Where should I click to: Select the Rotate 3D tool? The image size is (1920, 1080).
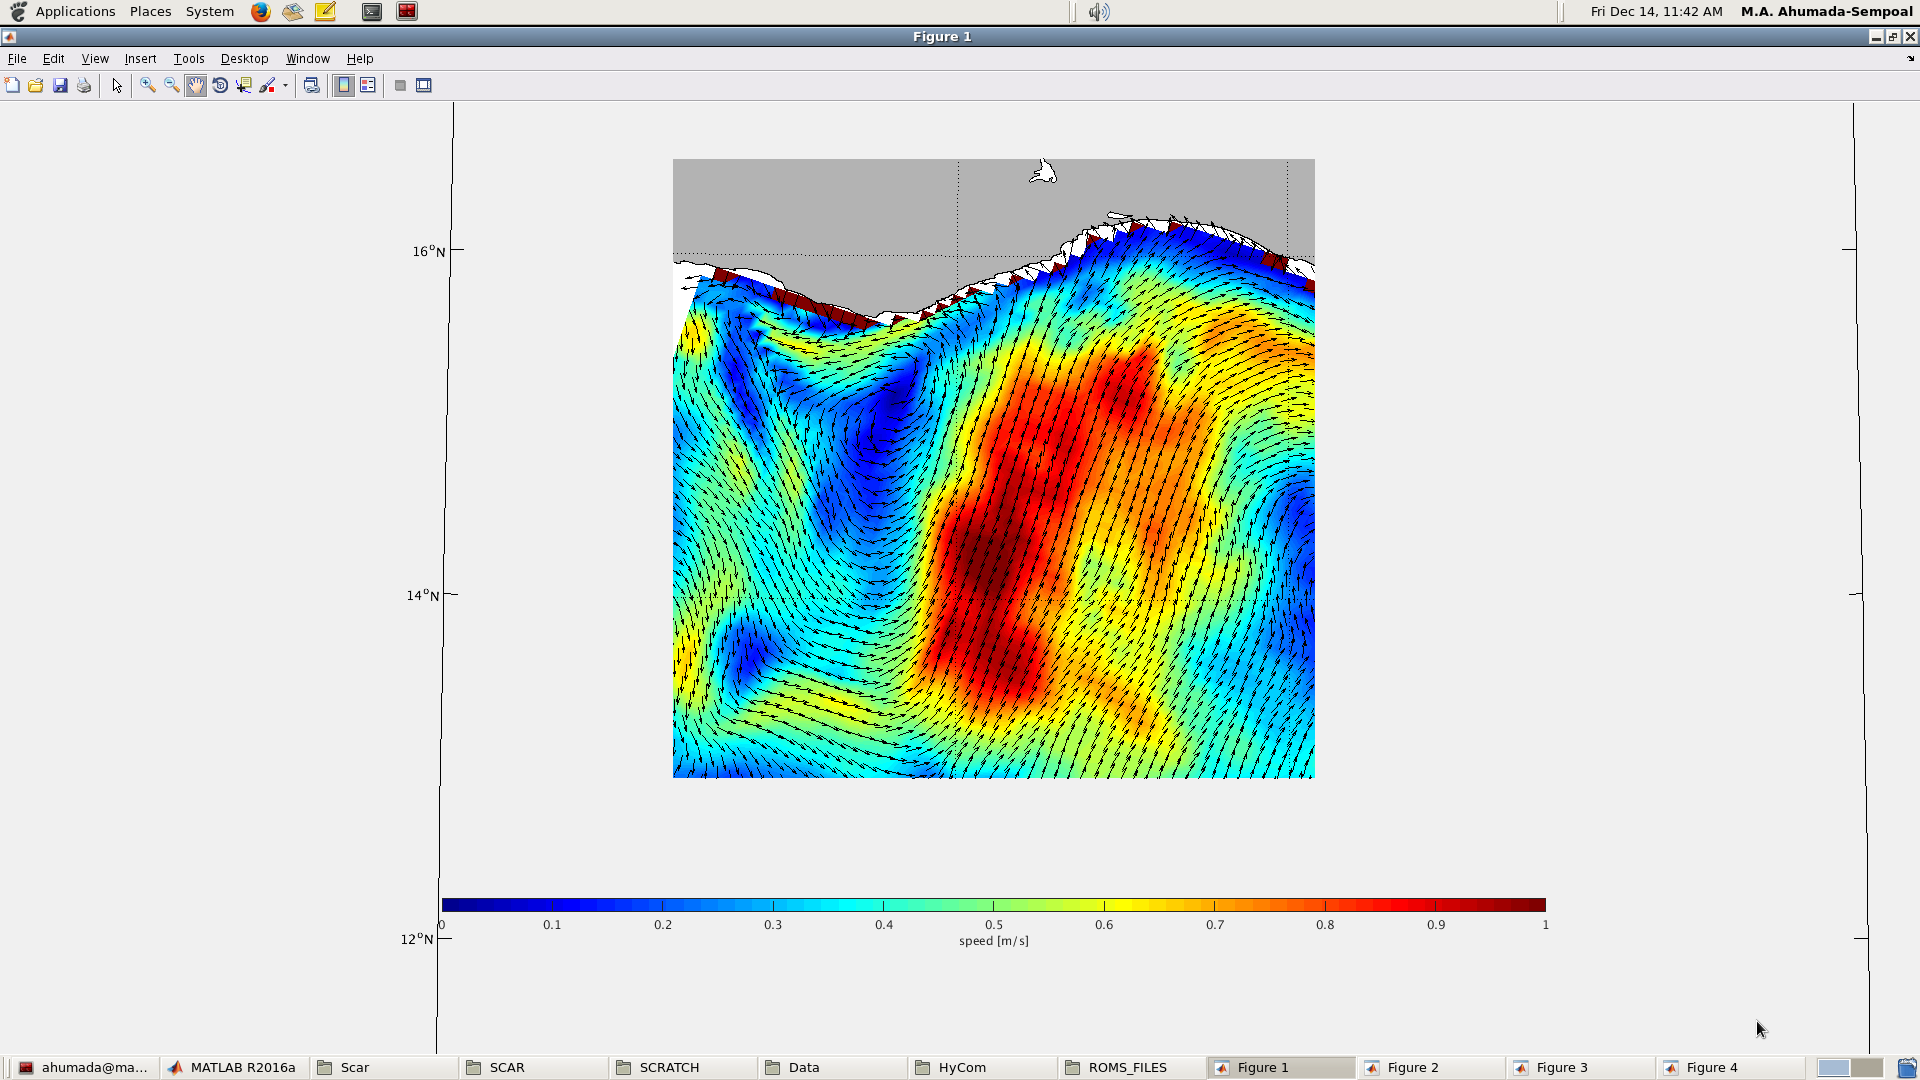(x=220, y=86)
